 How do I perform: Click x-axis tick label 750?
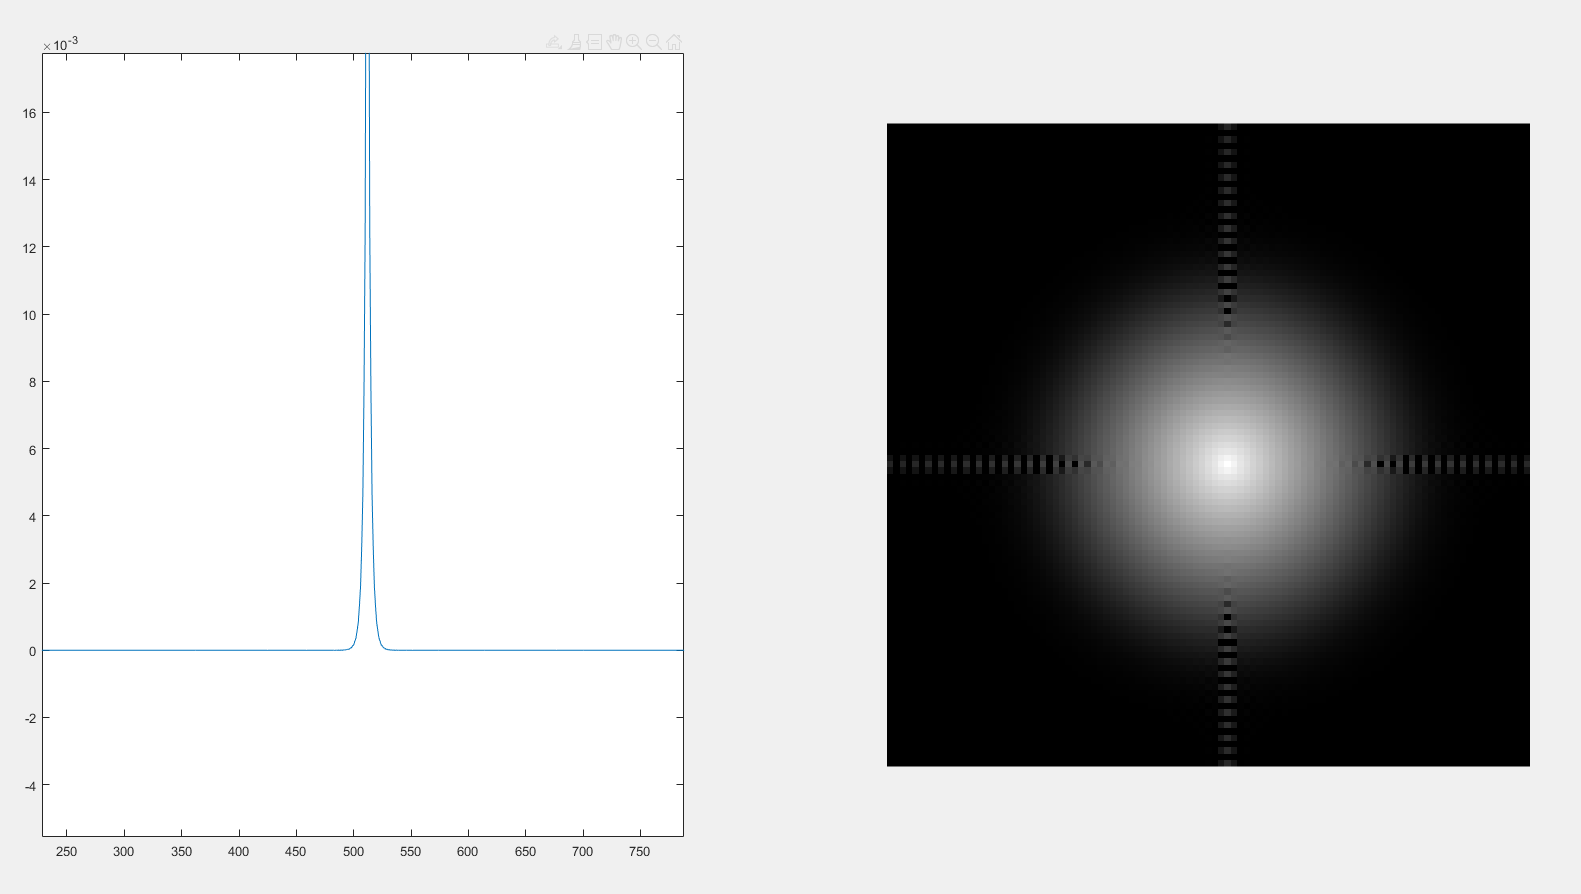click(640, 852)
